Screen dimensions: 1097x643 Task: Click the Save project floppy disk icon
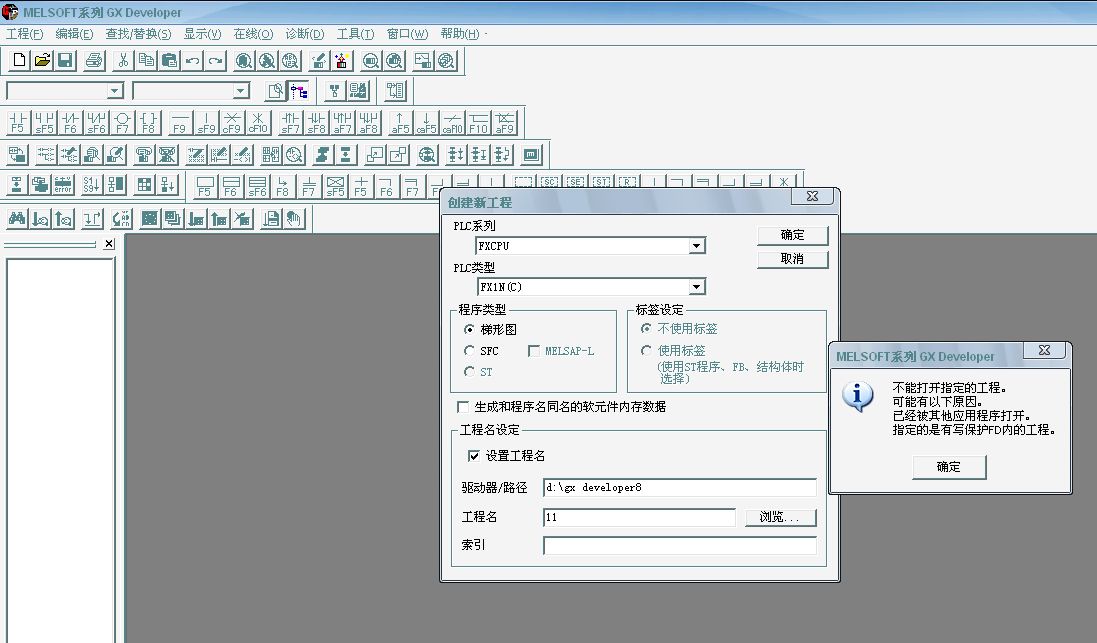[65, 61]
